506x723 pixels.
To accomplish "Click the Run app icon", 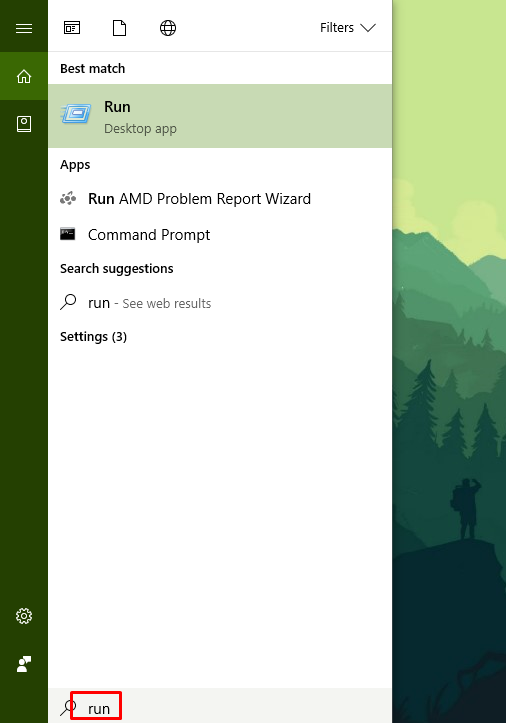I will [76, 114].
